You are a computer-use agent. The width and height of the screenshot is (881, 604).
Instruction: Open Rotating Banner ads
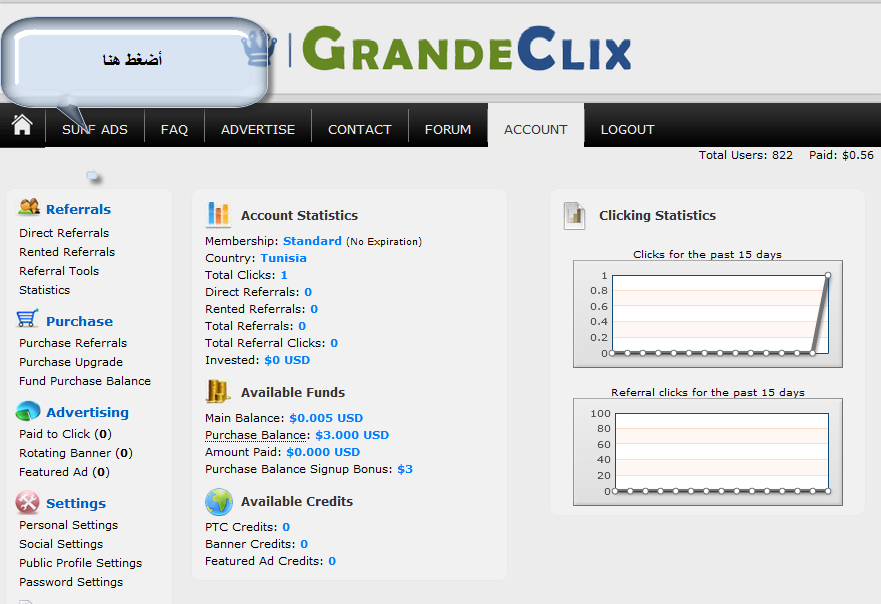[76, 453]
